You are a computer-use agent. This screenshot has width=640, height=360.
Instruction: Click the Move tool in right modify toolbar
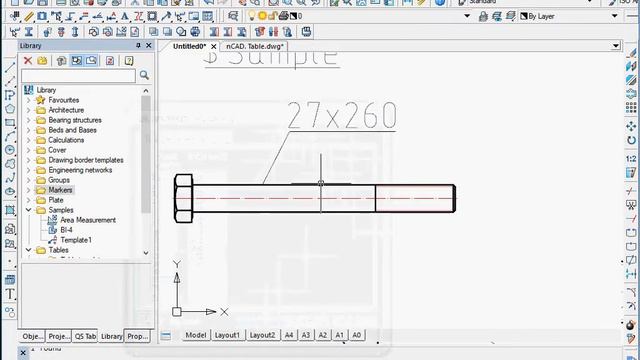631,126
